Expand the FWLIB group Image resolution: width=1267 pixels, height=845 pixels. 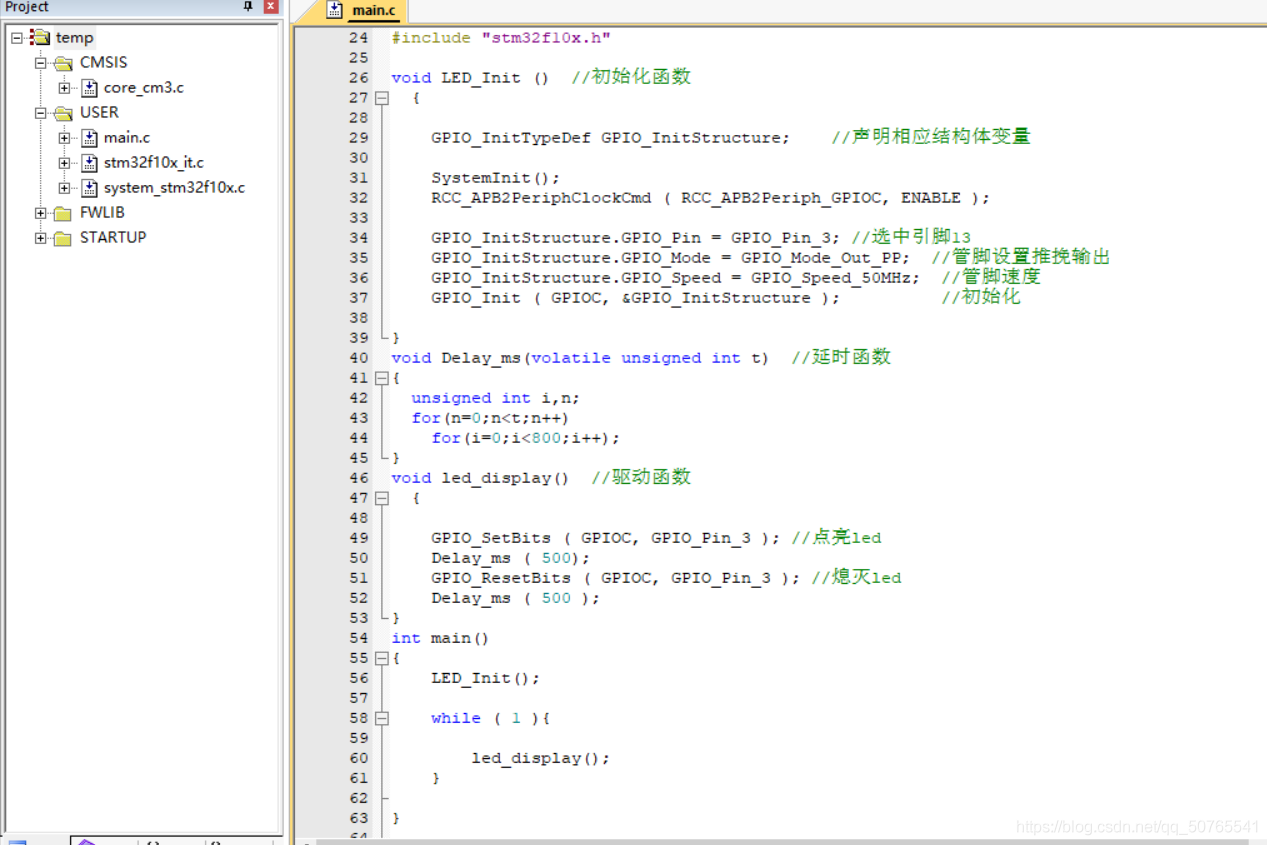click(40, 213)
